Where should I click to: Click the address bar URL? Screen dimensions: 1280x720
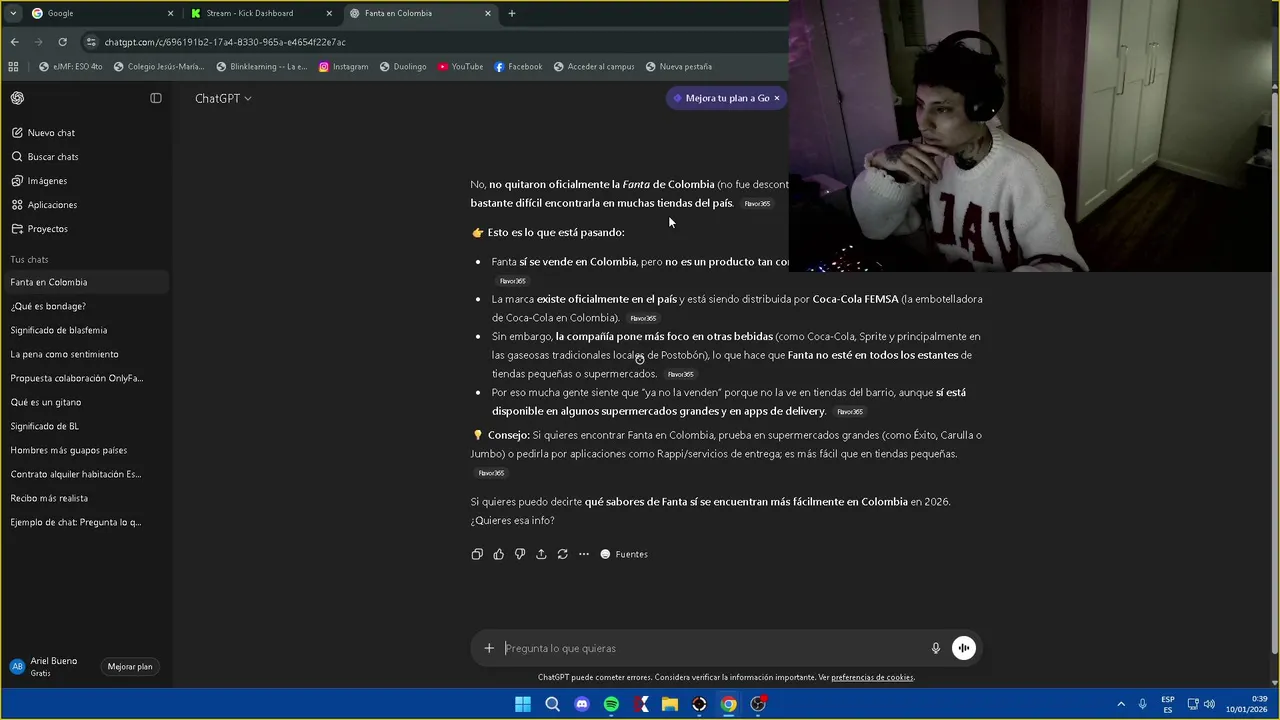click(x=225, y=42)
